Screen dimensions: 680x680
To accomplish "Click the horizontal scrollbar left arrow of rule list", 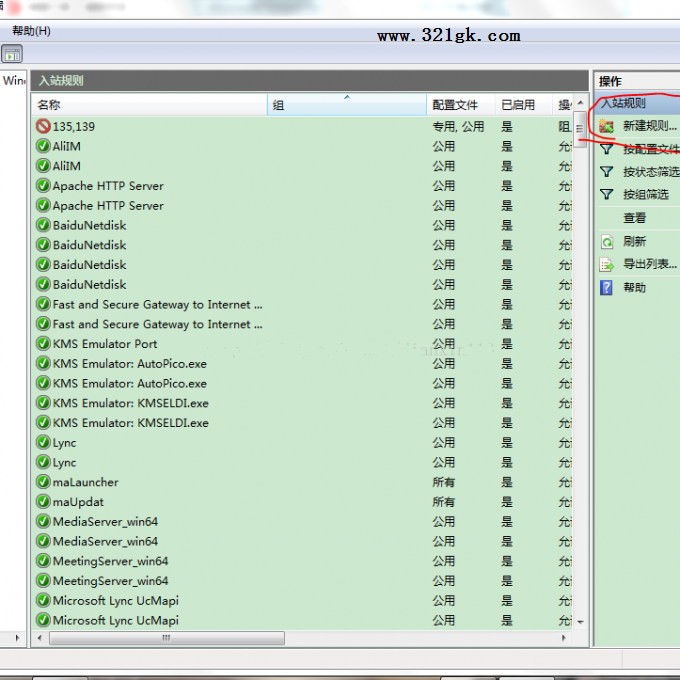I will [39, 638].
